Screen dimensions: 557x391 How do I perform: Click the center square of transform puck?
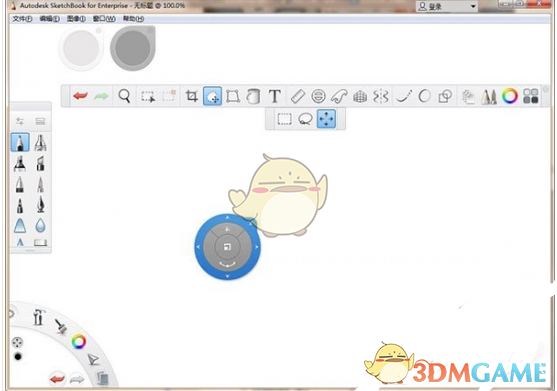point(227,247)
